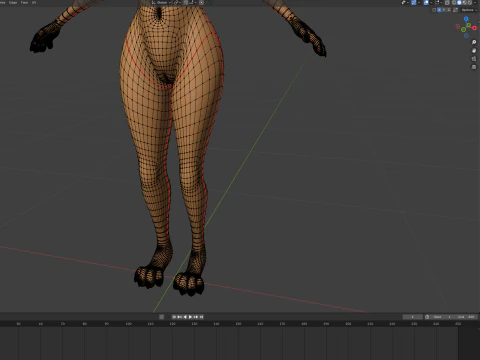This screenshot has width=480, height=360.
Task: Open the UV menu in viewport header
Action: pyautogui.click(x=34, y=2)
